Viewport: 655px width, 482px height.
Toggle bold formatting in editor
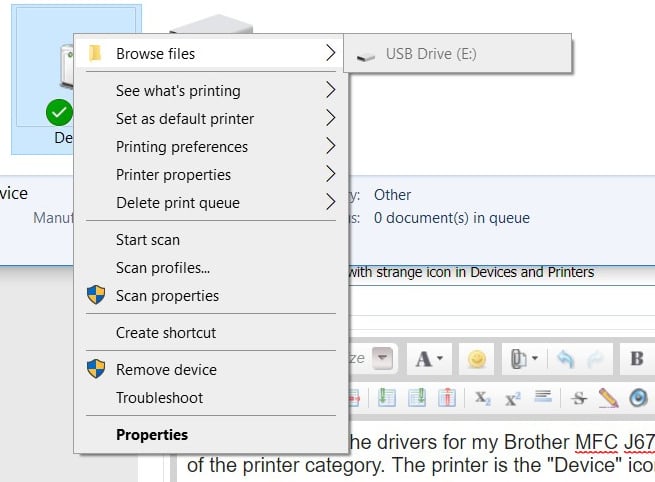click(x=637, y=358)
